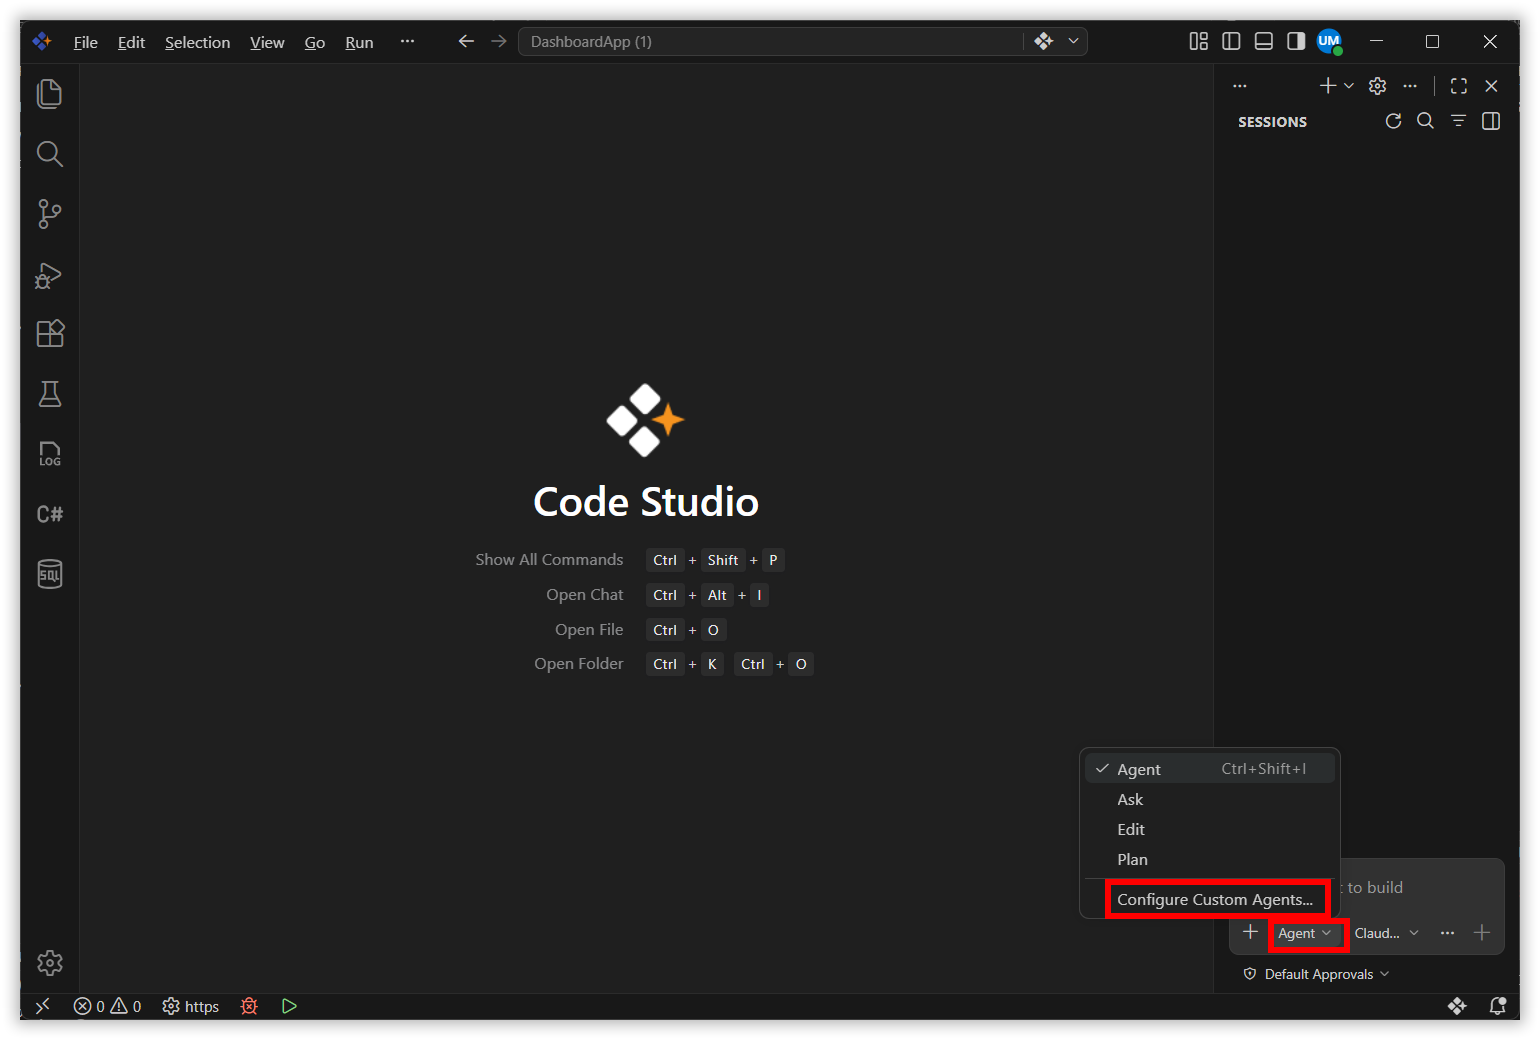
Task: Open the Customize Layout icon
Action: 1198,41
